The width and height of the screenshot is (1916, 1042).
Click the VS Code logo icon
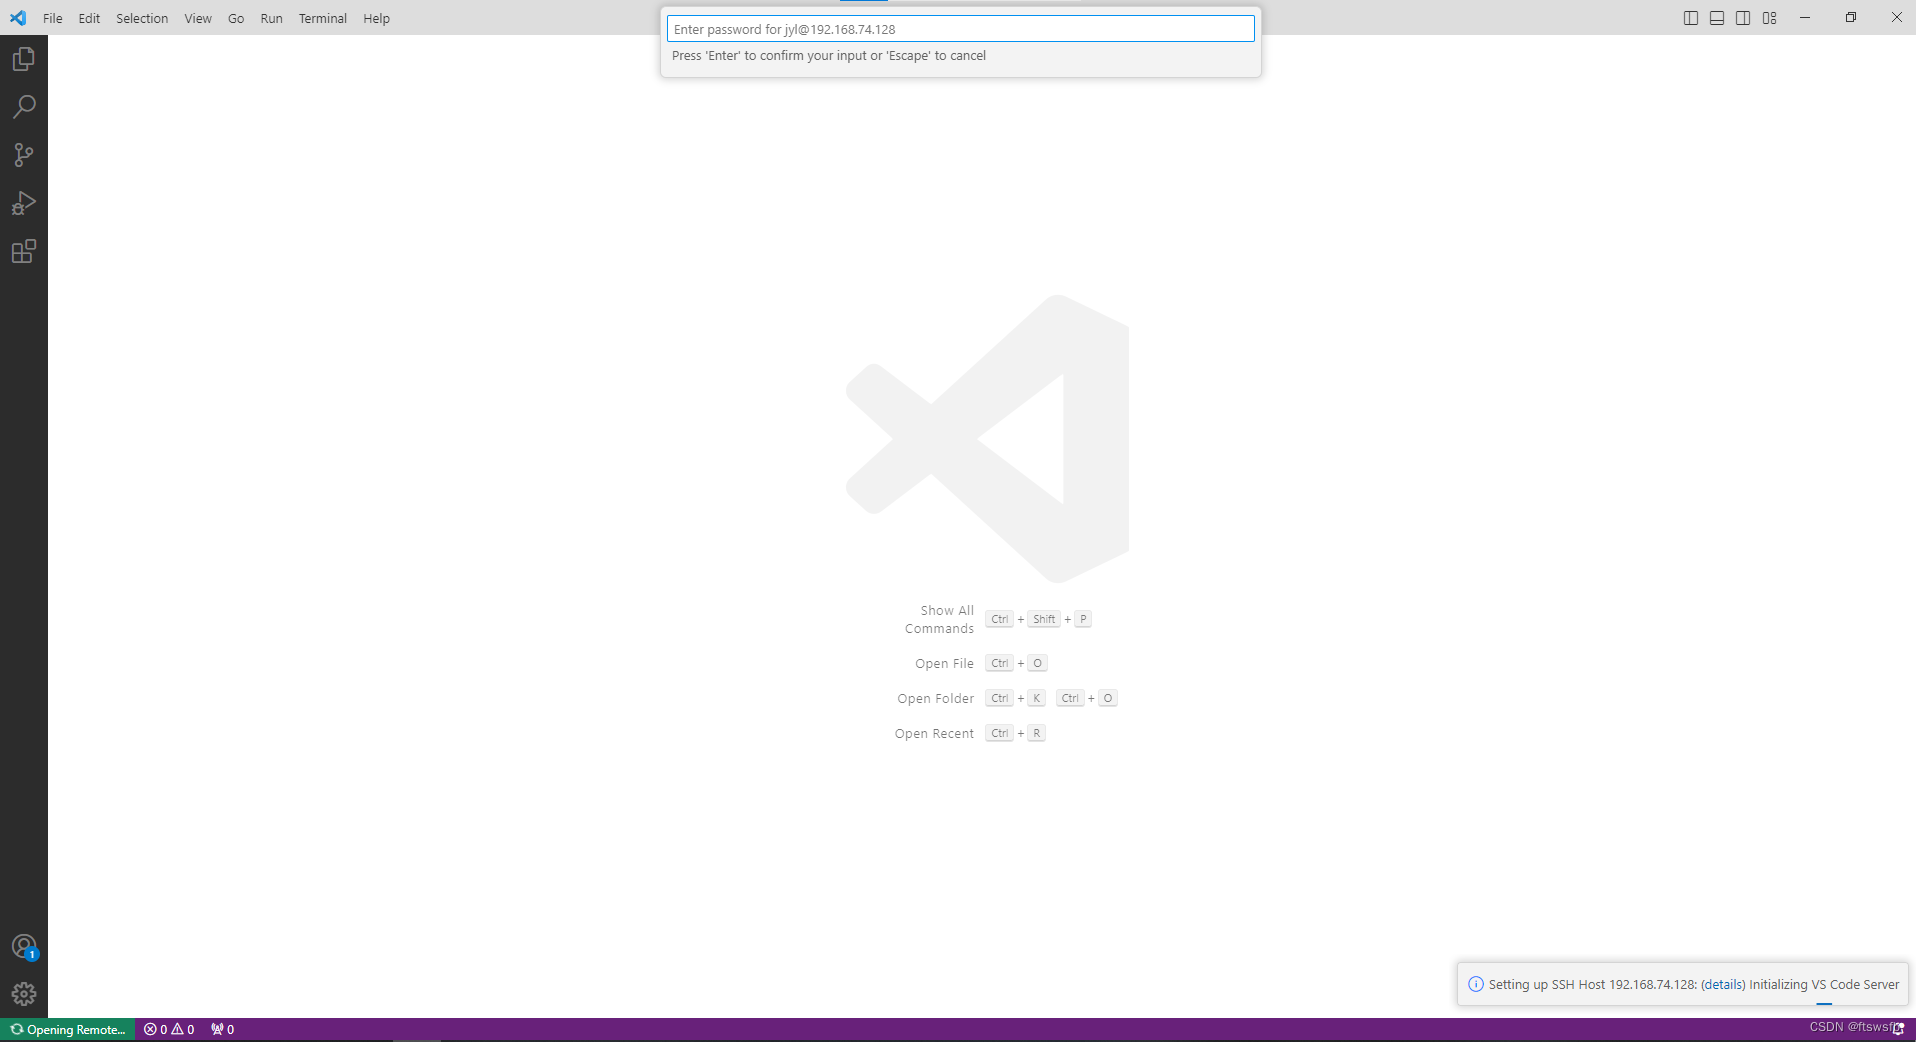(18, 18)
